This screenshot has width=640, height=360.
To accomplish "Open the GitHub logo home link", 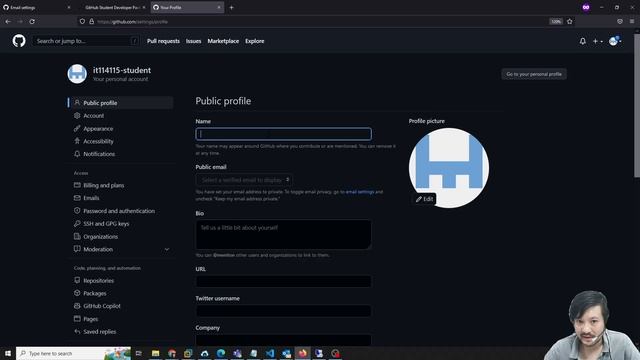I will pyautogui.click(x=19, y=41).
